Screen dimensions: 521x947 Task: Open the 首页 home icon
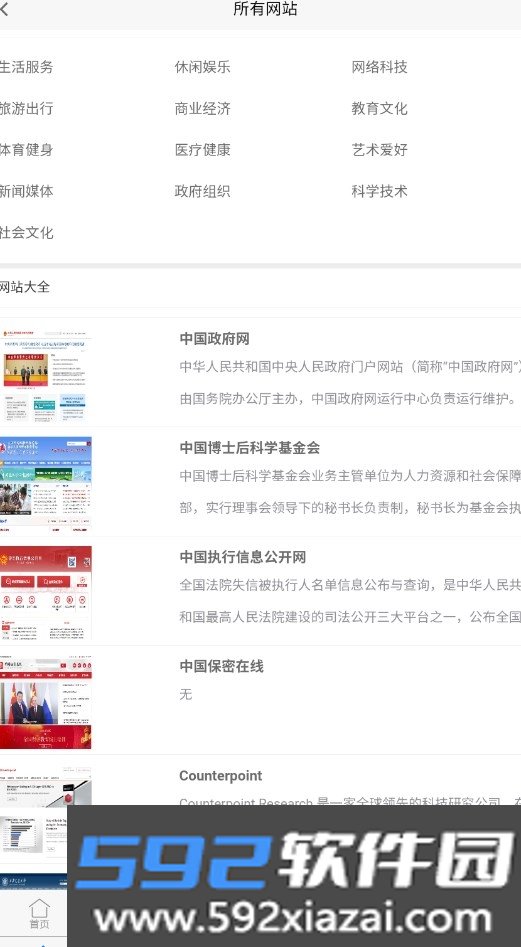[39, 914]
